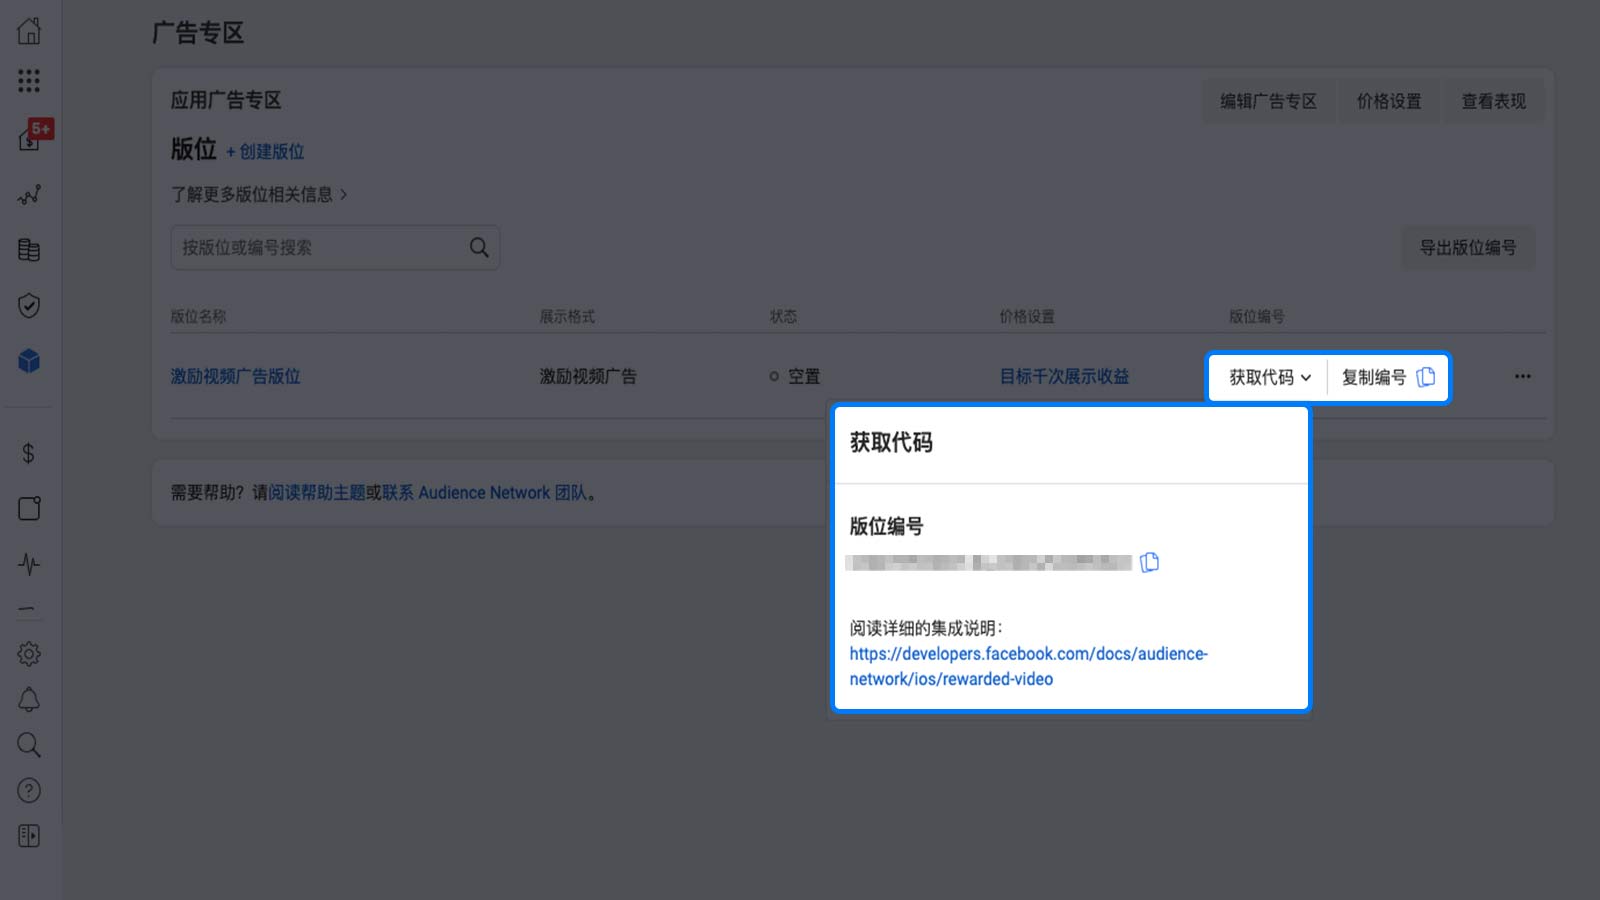Click the + 创建版位 link
This screenshot has height=900, width=1600.
[265, 152]
